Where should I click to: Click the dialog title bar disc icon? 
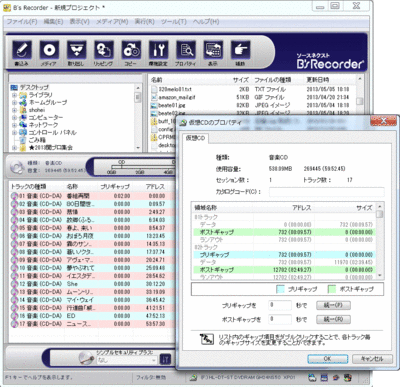(183, 123)
